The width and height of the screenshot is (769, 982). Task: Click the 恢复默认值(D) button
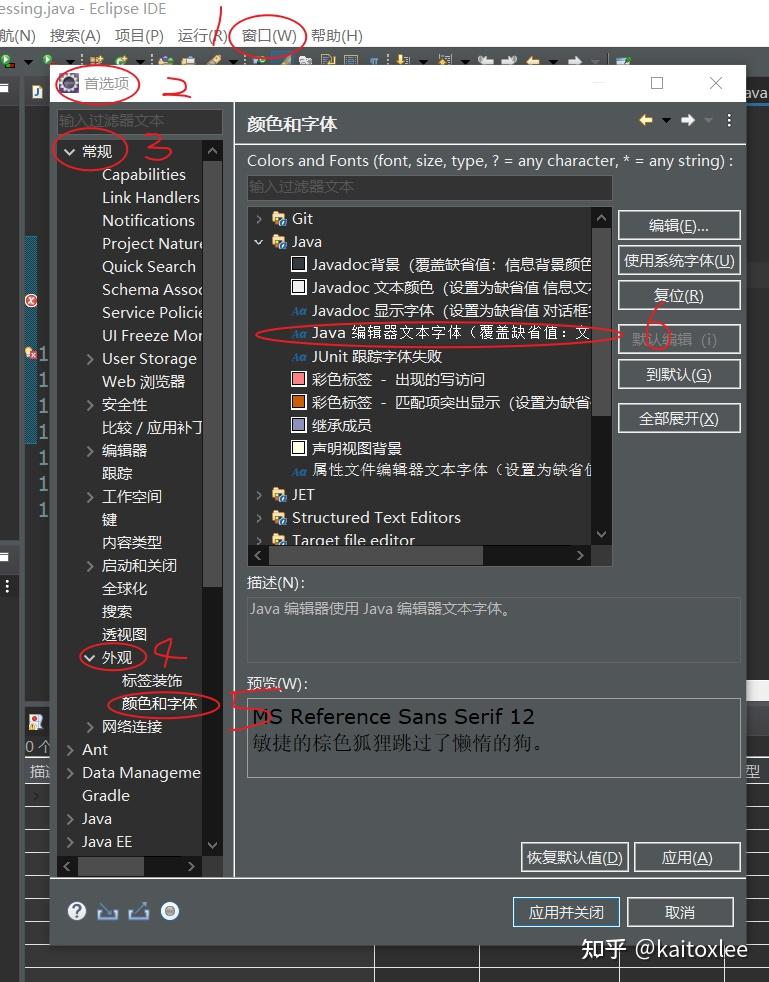click(x=574, y=857)
